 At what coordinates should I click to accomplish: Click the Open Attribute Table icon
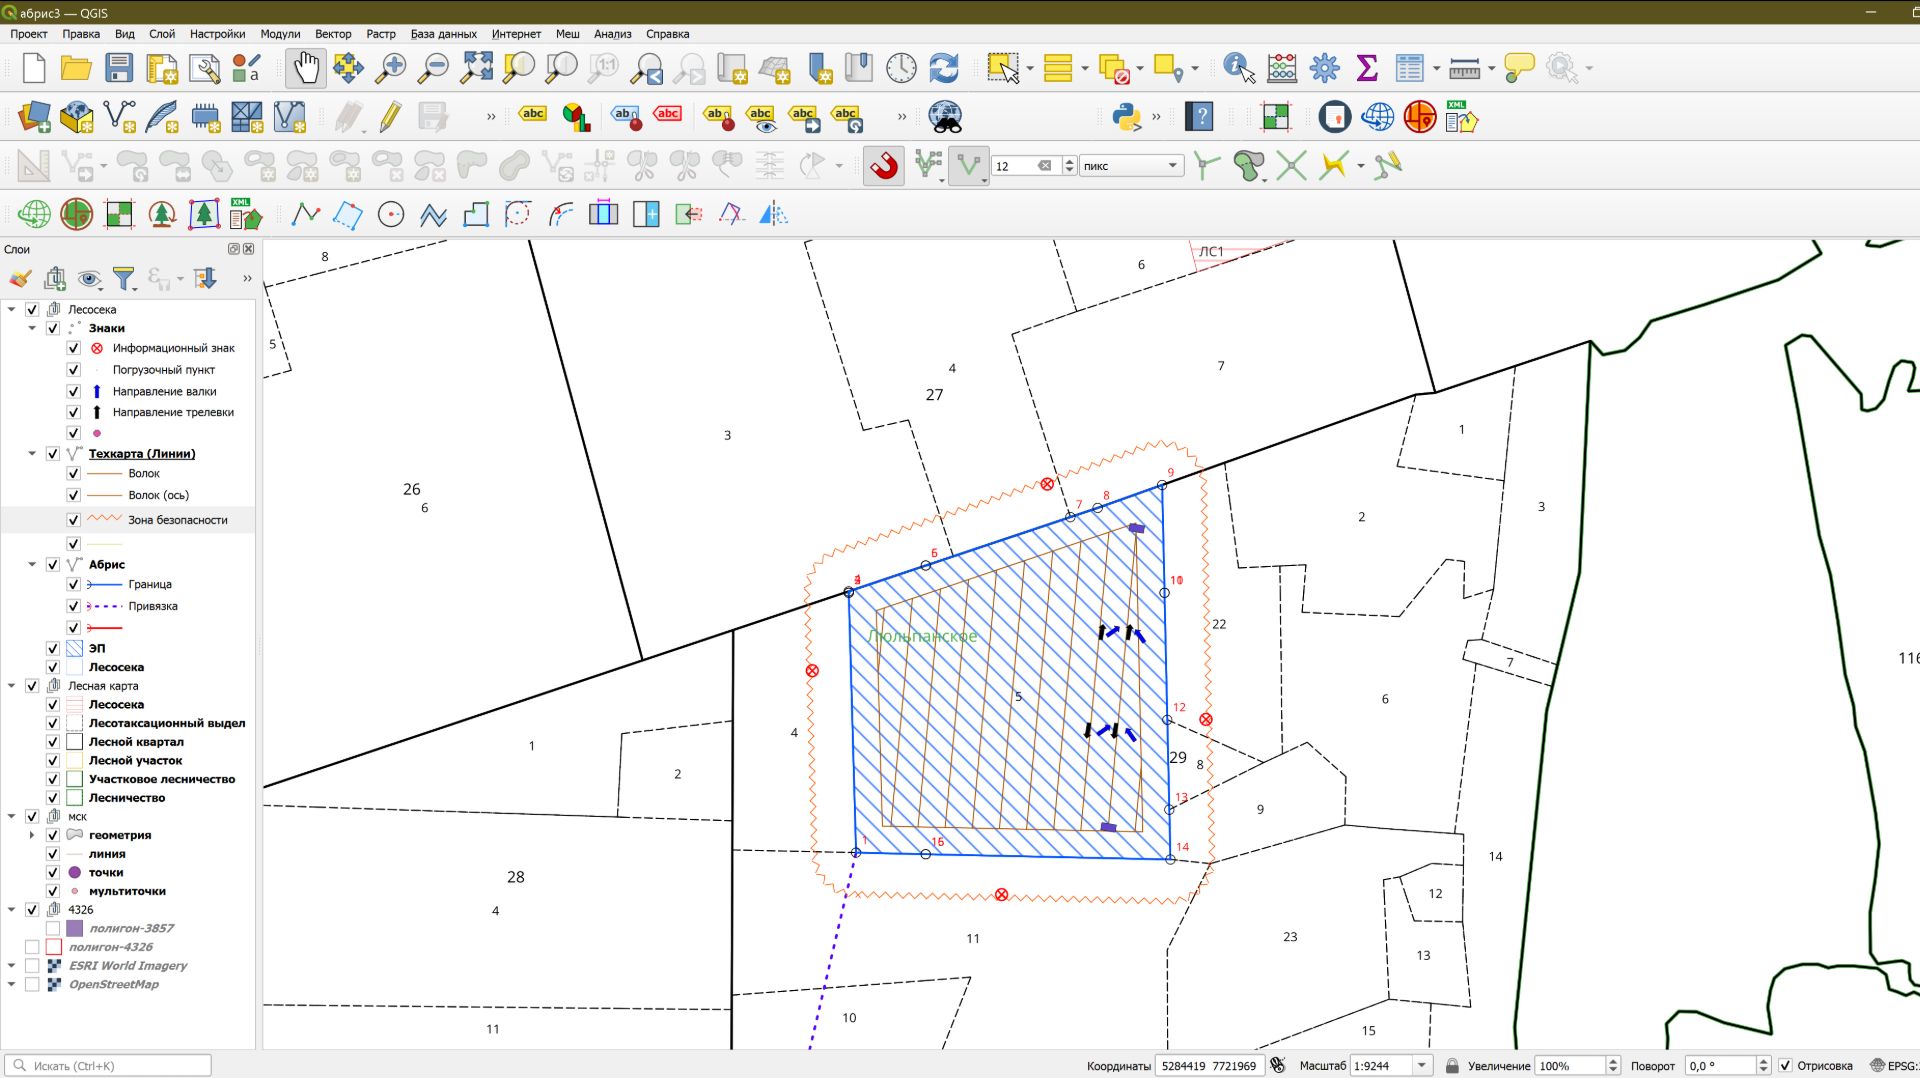click(x=1409, y=68)
